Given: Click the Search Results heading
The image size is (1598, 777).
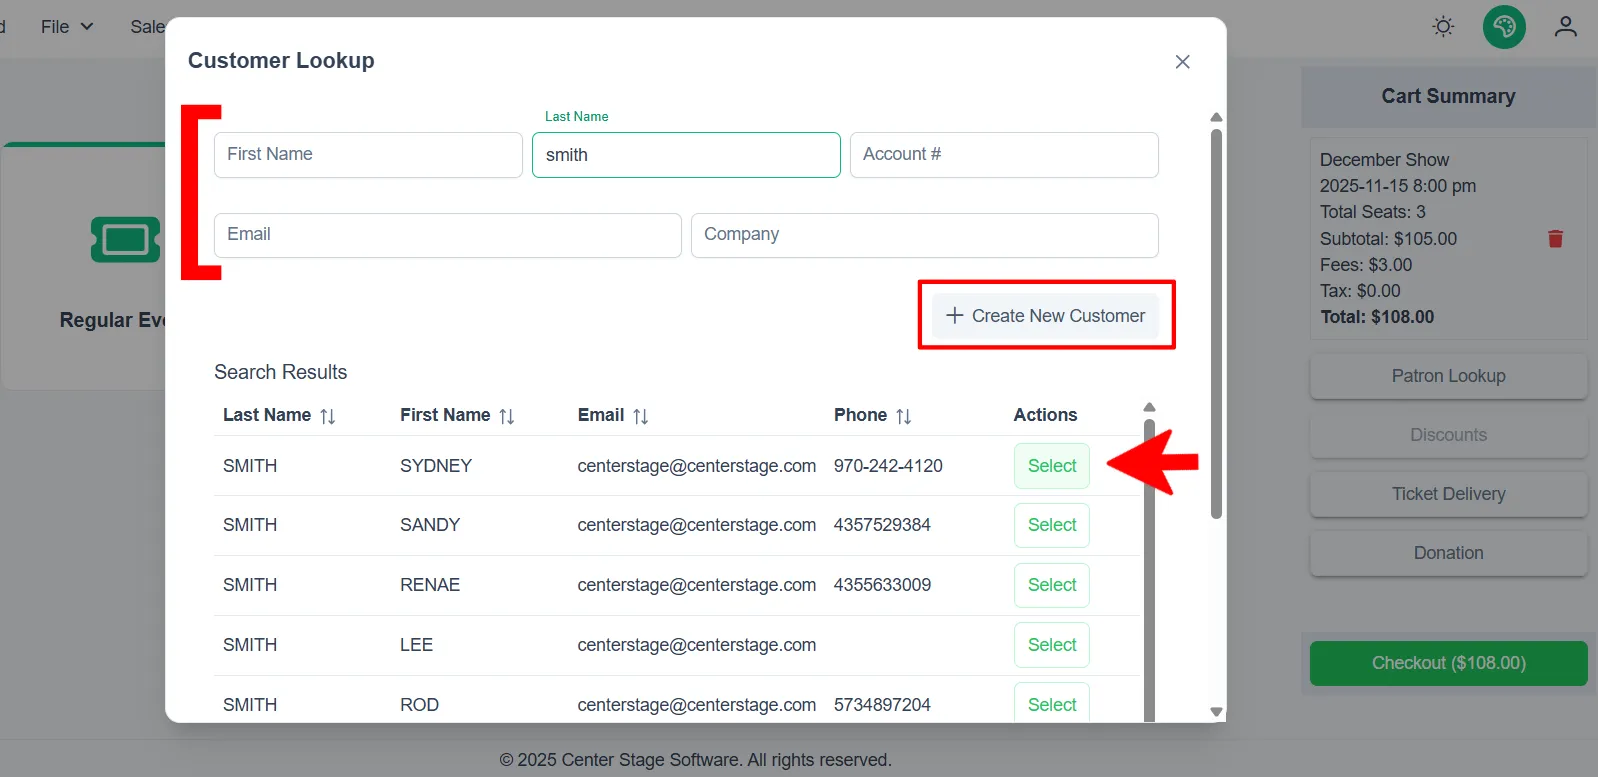Looking at the screenshot, I should point(281,372).
